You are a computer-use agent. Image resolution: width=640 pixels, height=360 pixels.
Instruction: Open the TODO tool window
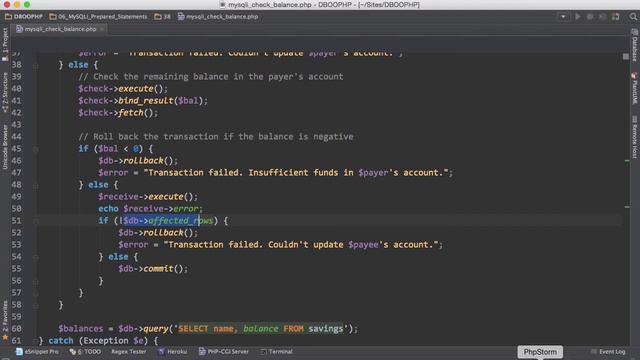click(85, 351)
